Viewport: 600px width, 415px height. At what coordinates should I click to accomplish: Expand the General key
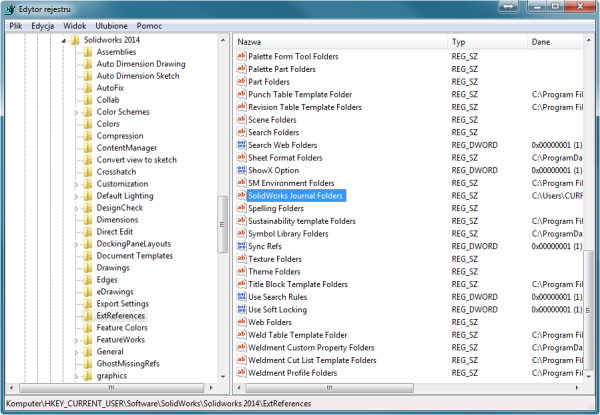(x=76, y=352)
